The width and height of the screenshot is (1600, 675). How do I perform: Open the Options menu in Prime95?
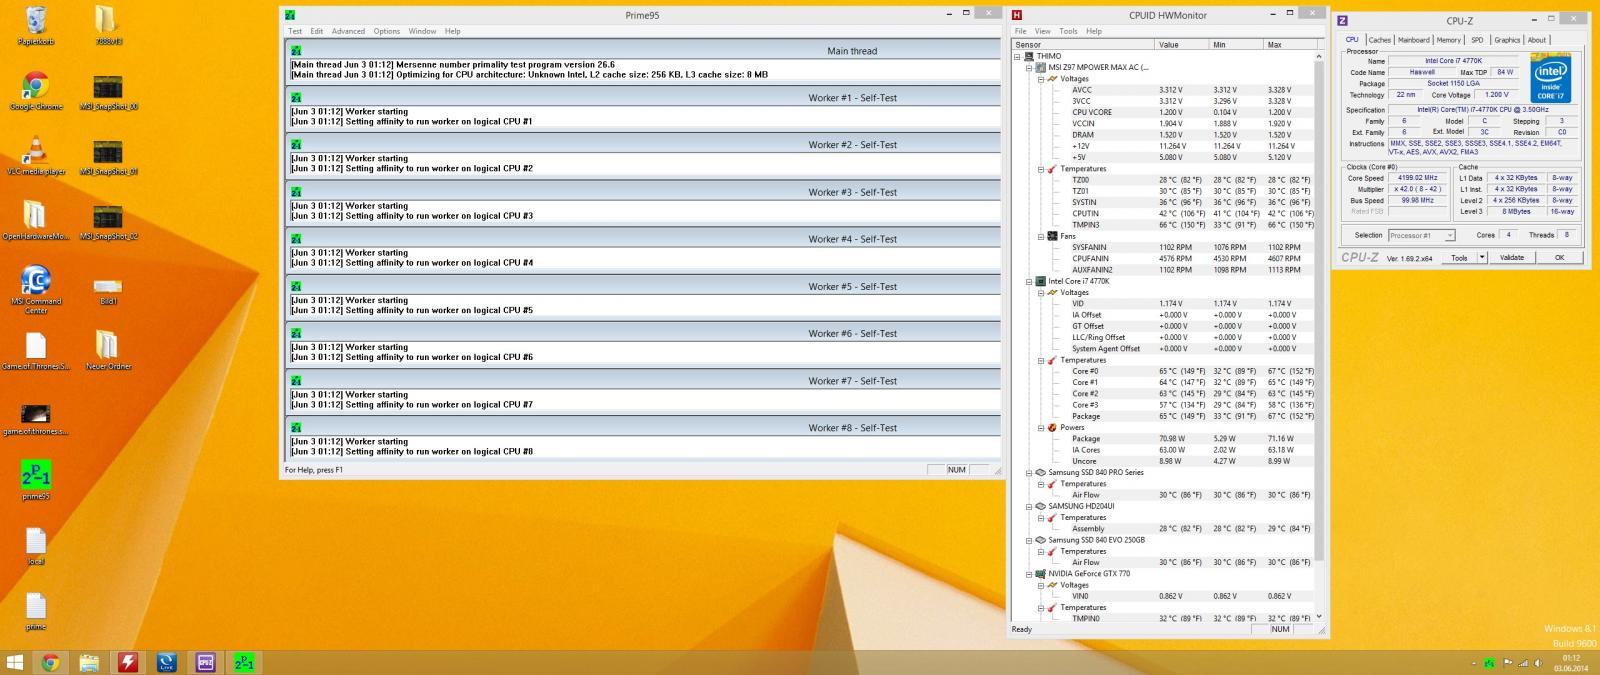(x=387, y=31)
